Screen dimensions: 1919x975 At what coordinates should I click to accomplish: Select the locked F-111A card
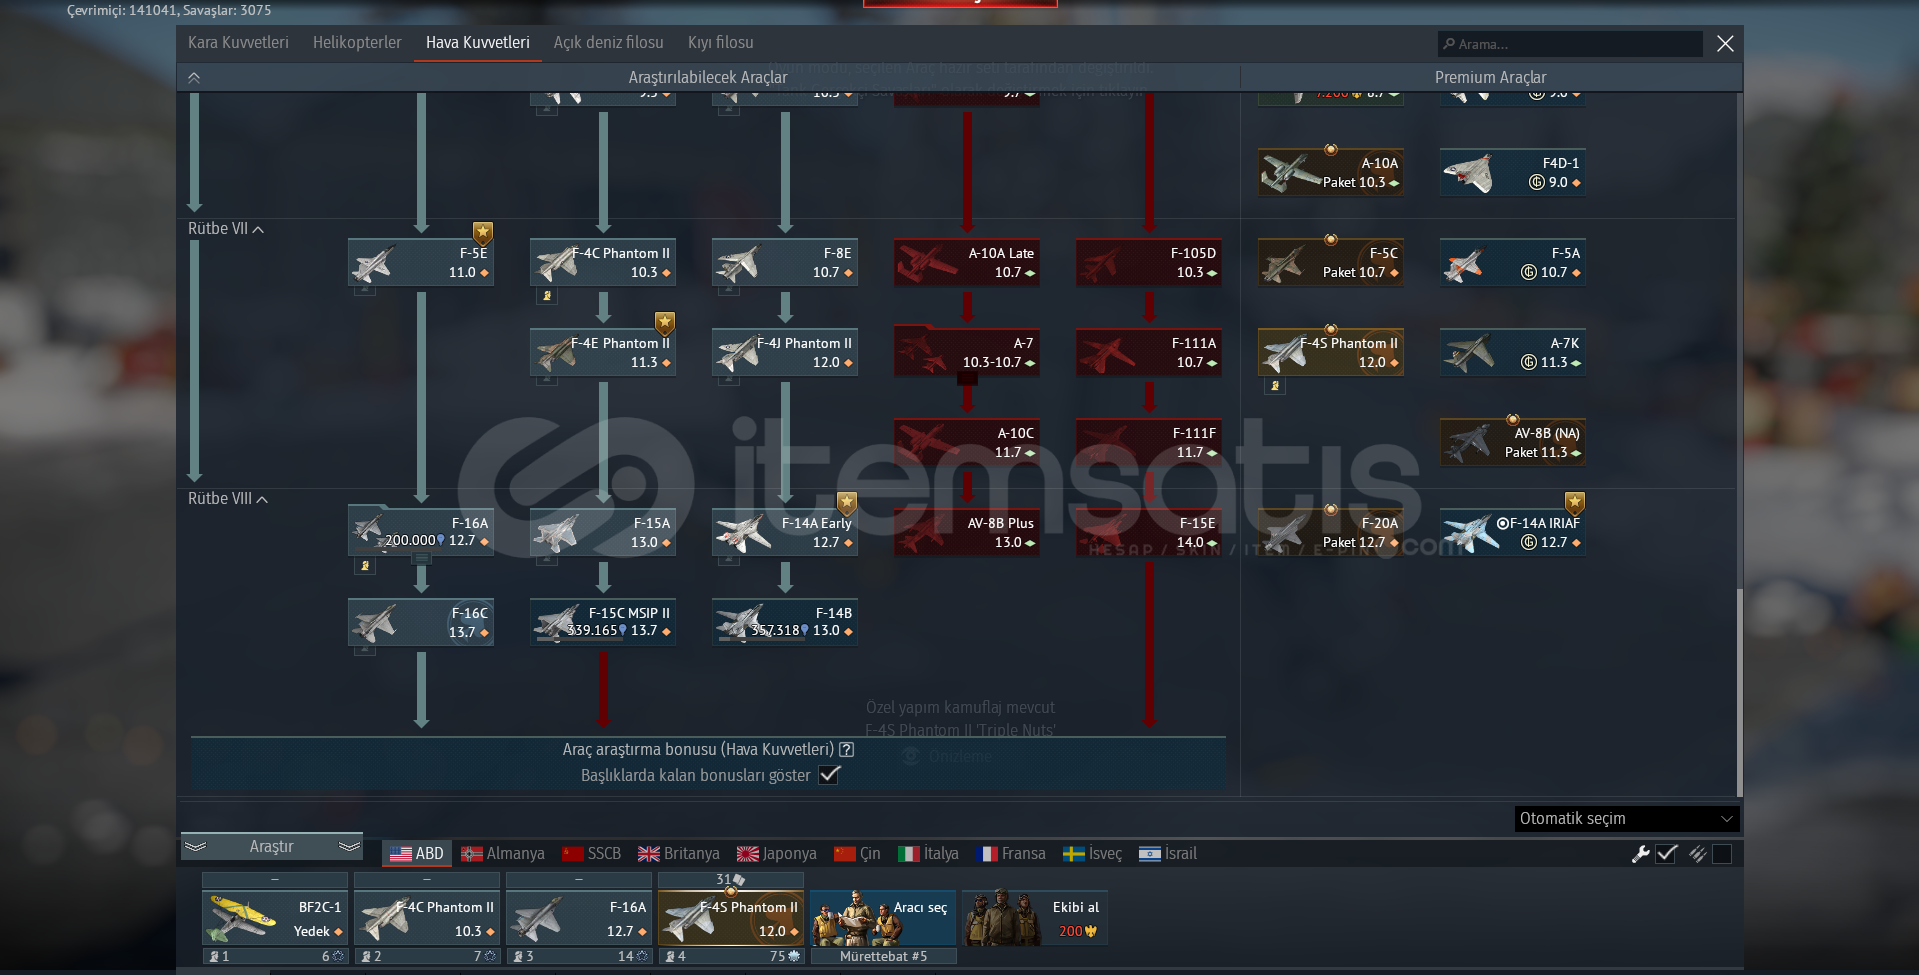[x=1149, y=352]
